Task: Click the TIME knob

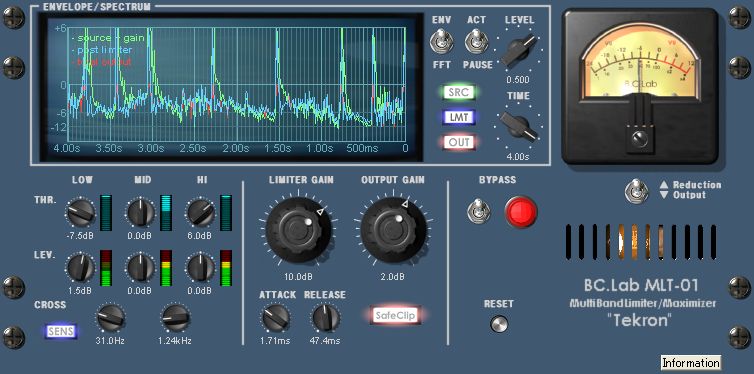Action: (x=519, y=126)
